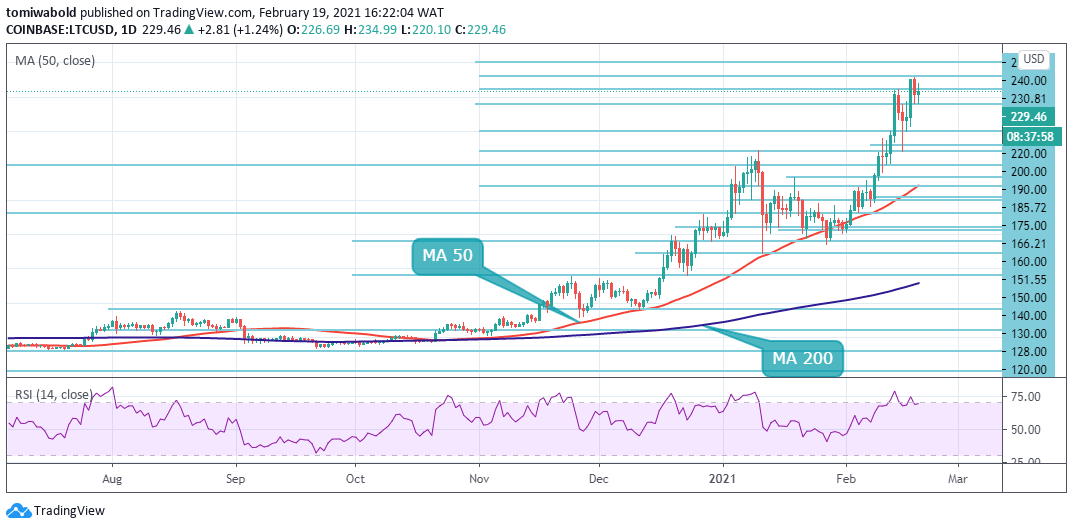Click the MA 50 callout label
The height and width of the screenshot is (529, 1073).
pos(448,257)
